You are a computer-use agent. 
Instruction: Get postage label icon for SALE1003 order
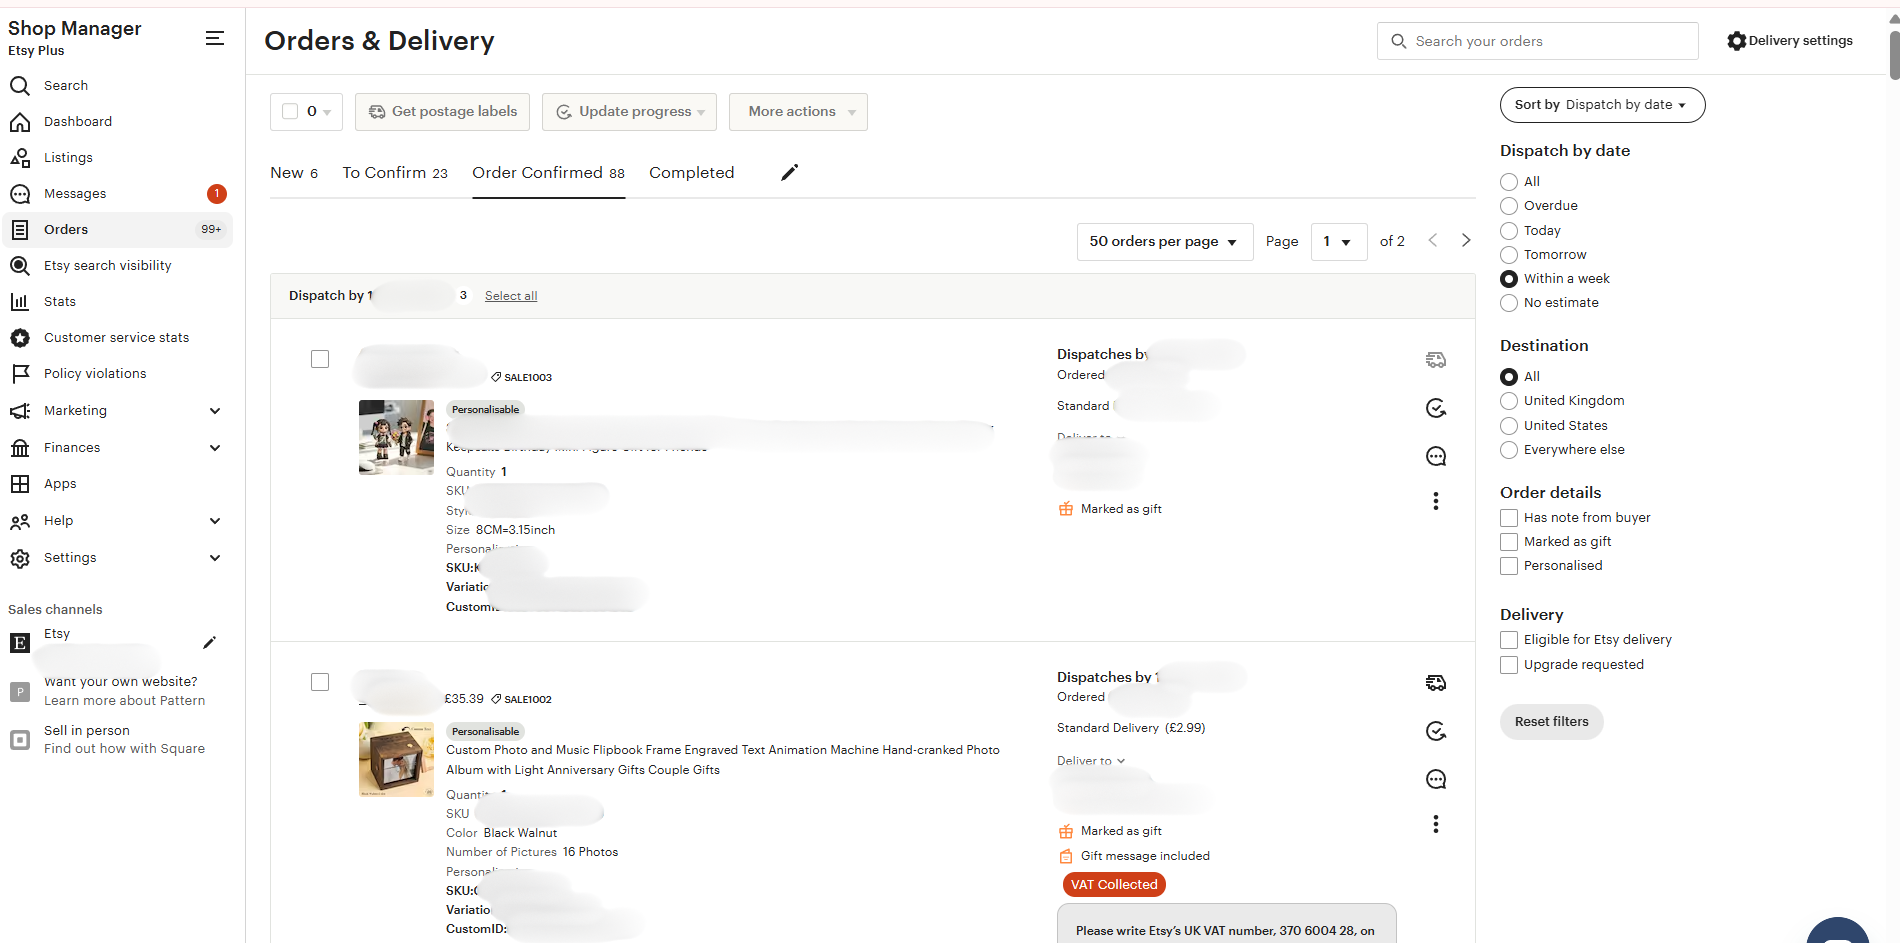tap(1436, 360)
